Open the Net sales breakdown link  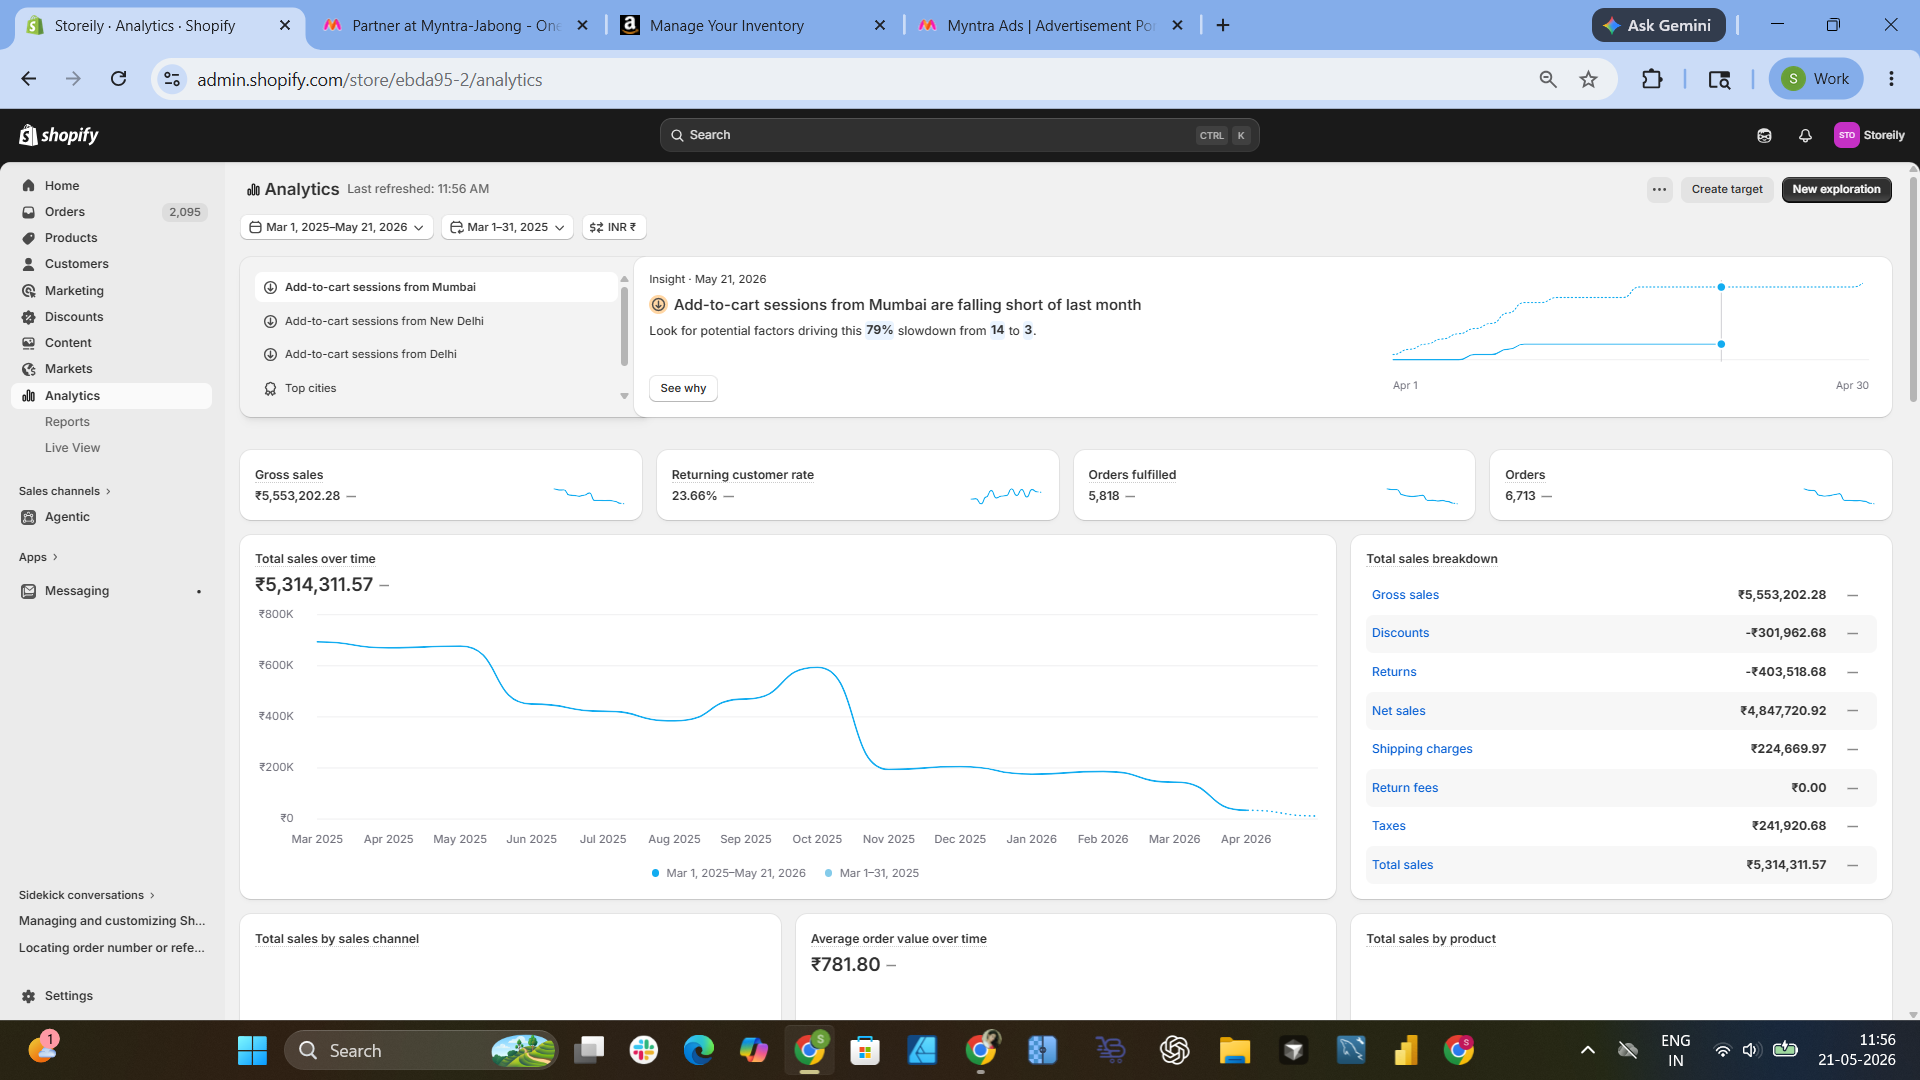(x=1399, y=711)
